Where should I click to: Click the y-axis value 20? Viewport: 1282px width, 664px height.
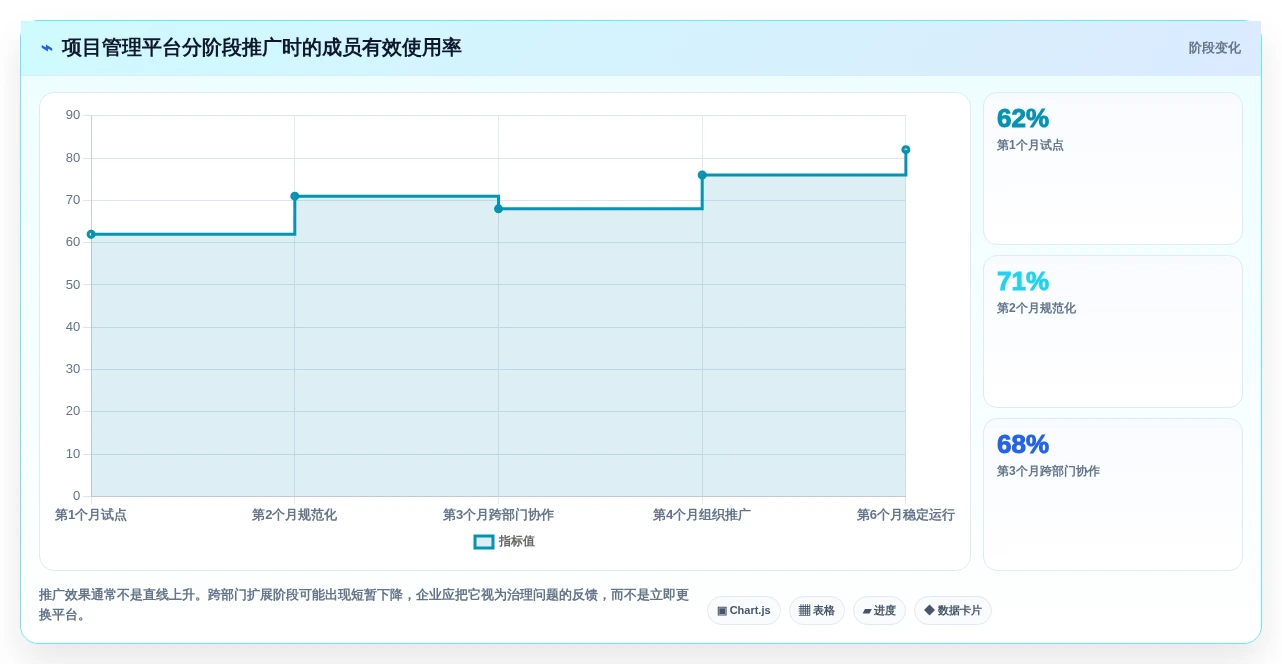(x=73, y=411)
